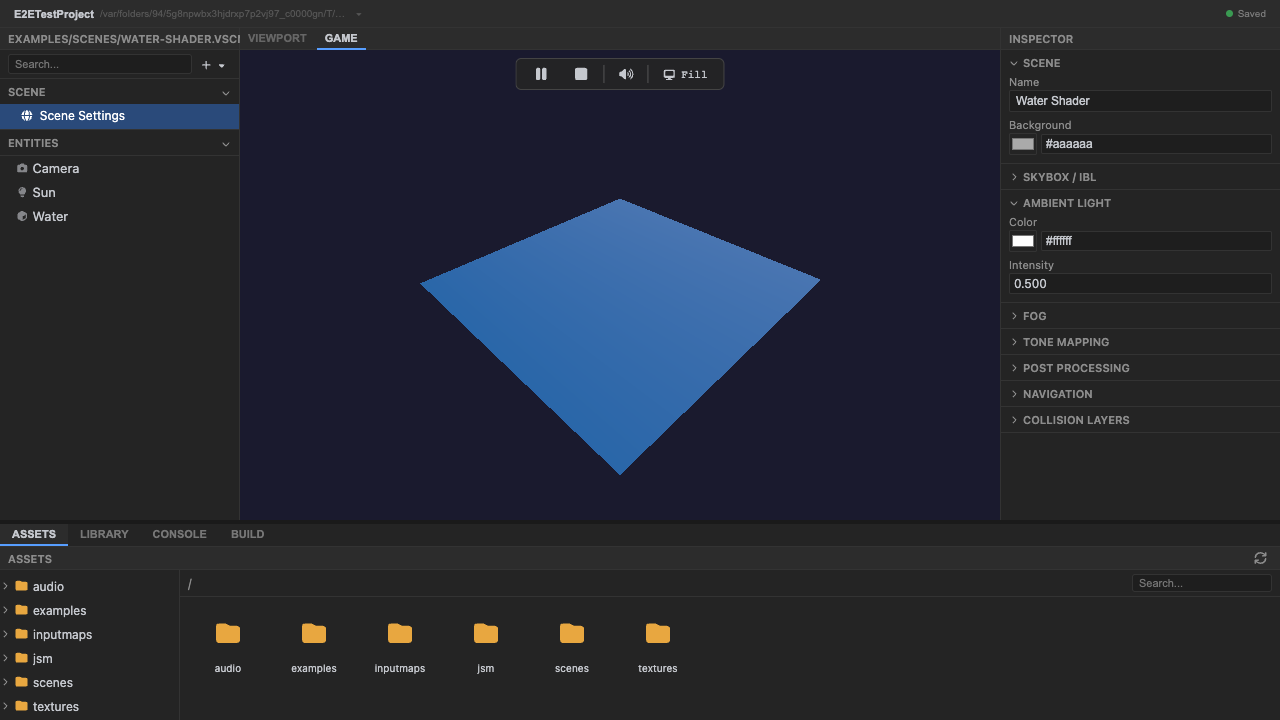The height and width of the screenshot is (720, 1280).
Task: Click the jsm folder icon in the asset tree
Action: [21, 658]
